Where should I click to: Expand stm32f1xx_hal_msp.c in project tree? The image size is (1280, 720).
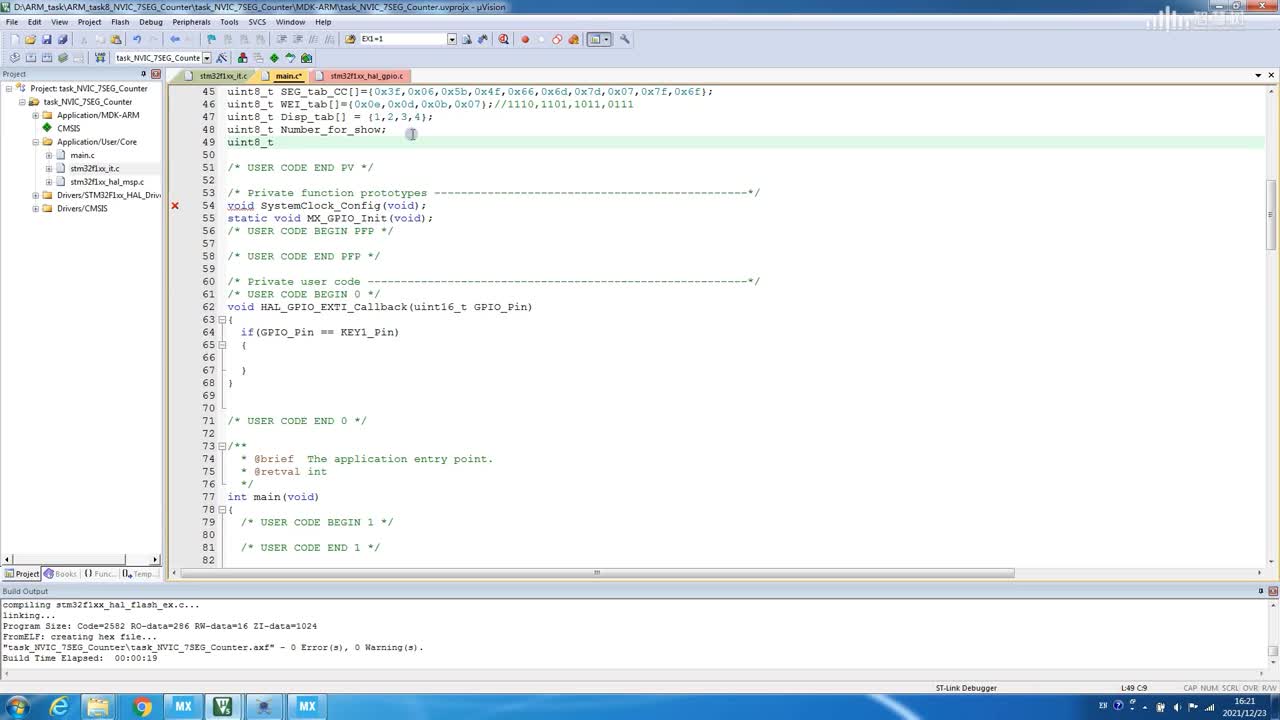click(x=48, y=182)
